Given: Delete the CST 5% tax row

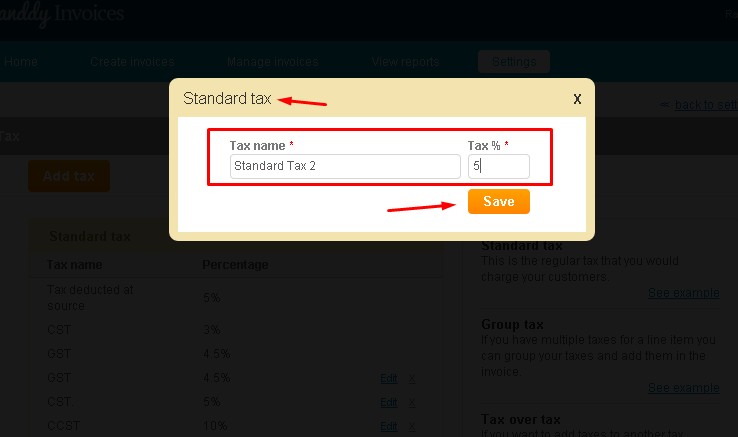Looking at the screenshot, I should pyautogui.click(x=412, y=402).
